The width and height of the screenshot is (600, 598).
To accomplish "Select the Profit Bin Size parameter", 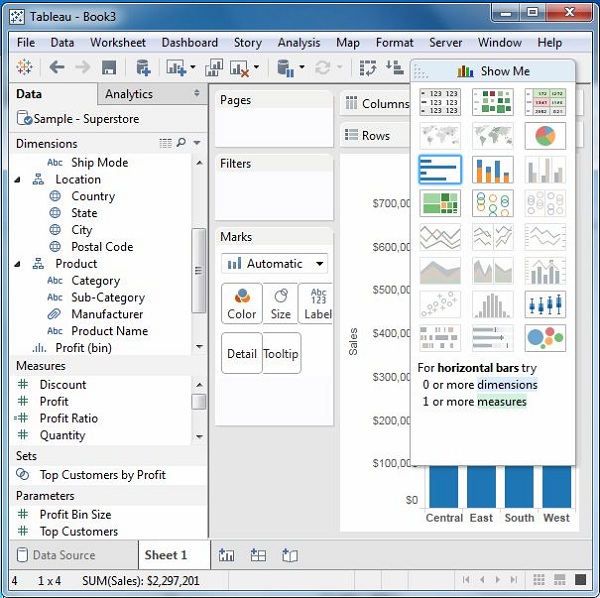I will pyautogui.click(x=75, y=515).
